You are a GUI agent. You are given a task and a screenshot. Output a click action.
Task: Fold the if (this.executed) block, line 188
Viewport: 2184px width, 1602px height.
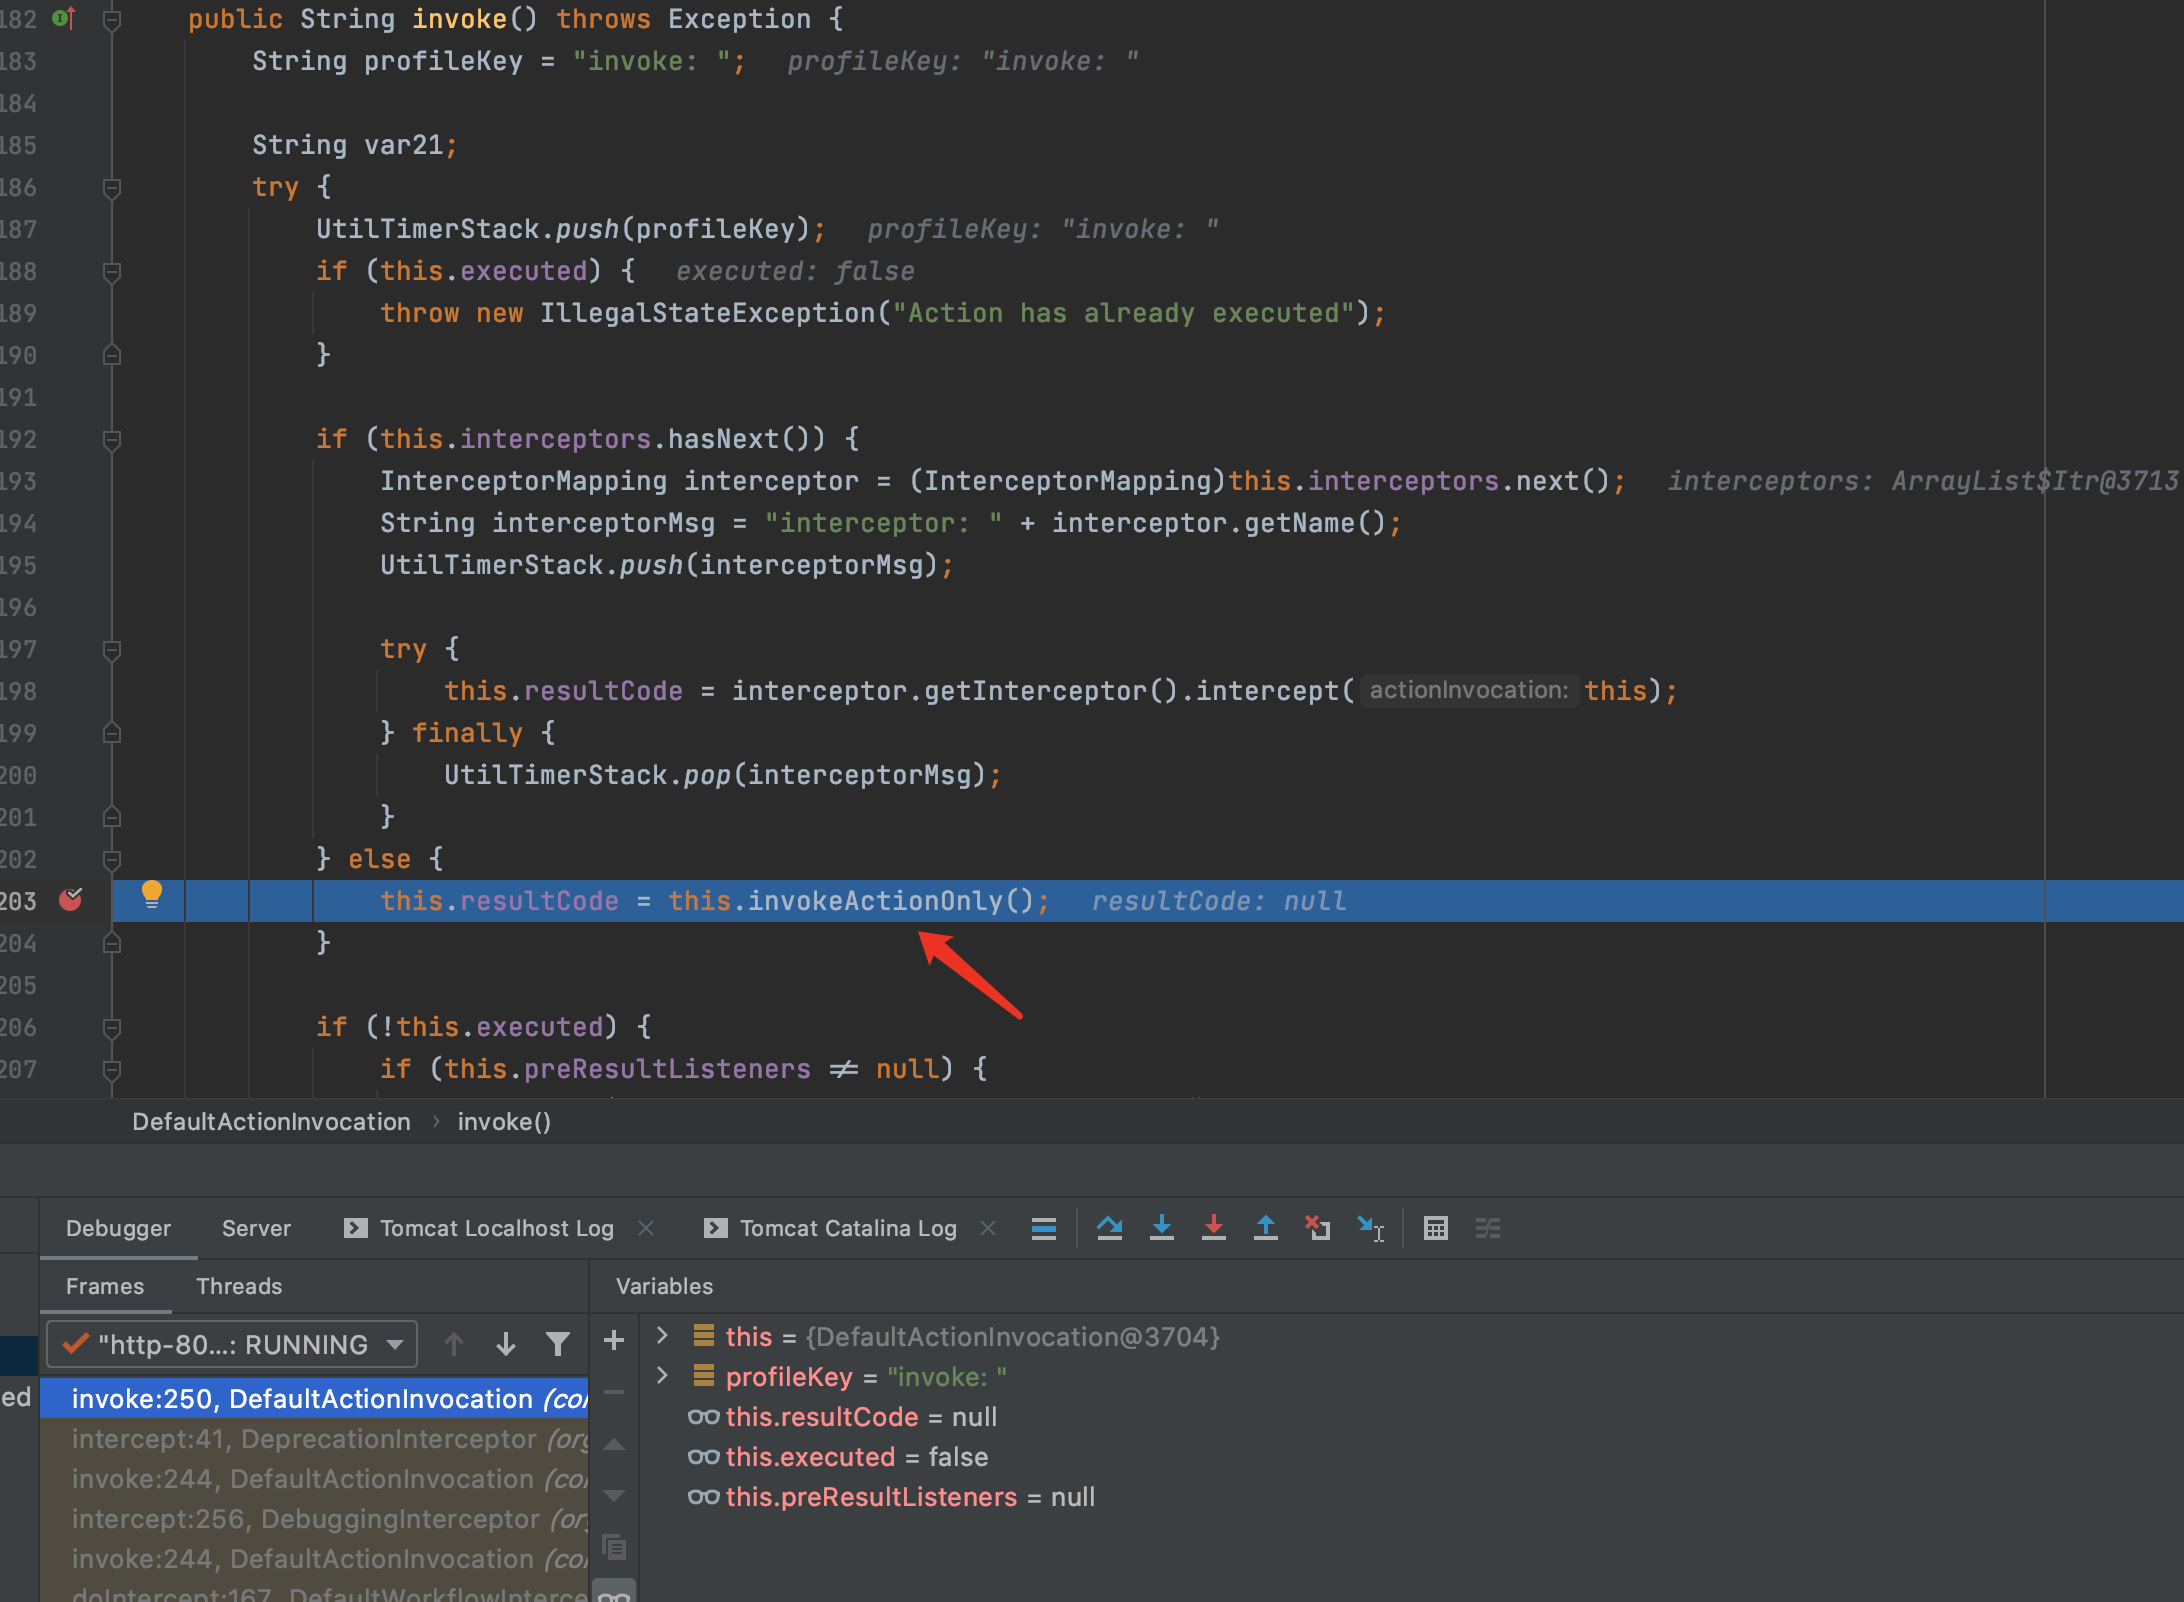[112, 271]
